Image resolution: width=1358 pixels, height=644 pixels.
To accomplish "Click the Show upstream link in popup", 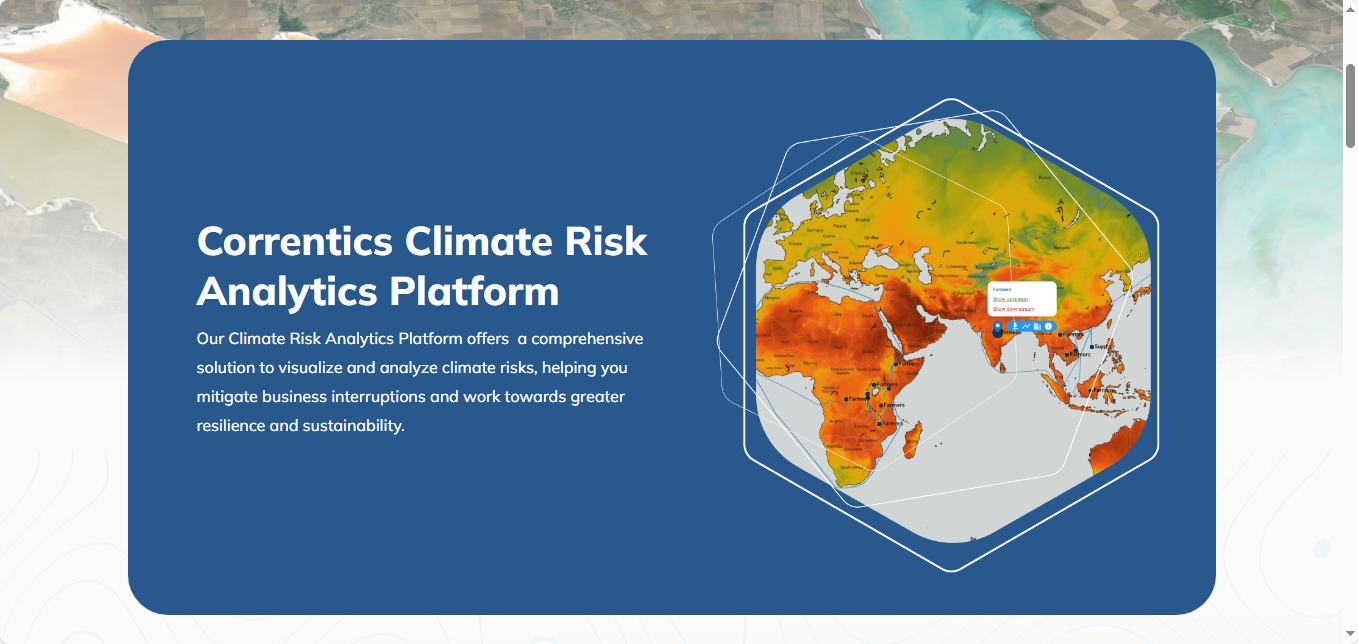I will click(x=1010, y=299).
